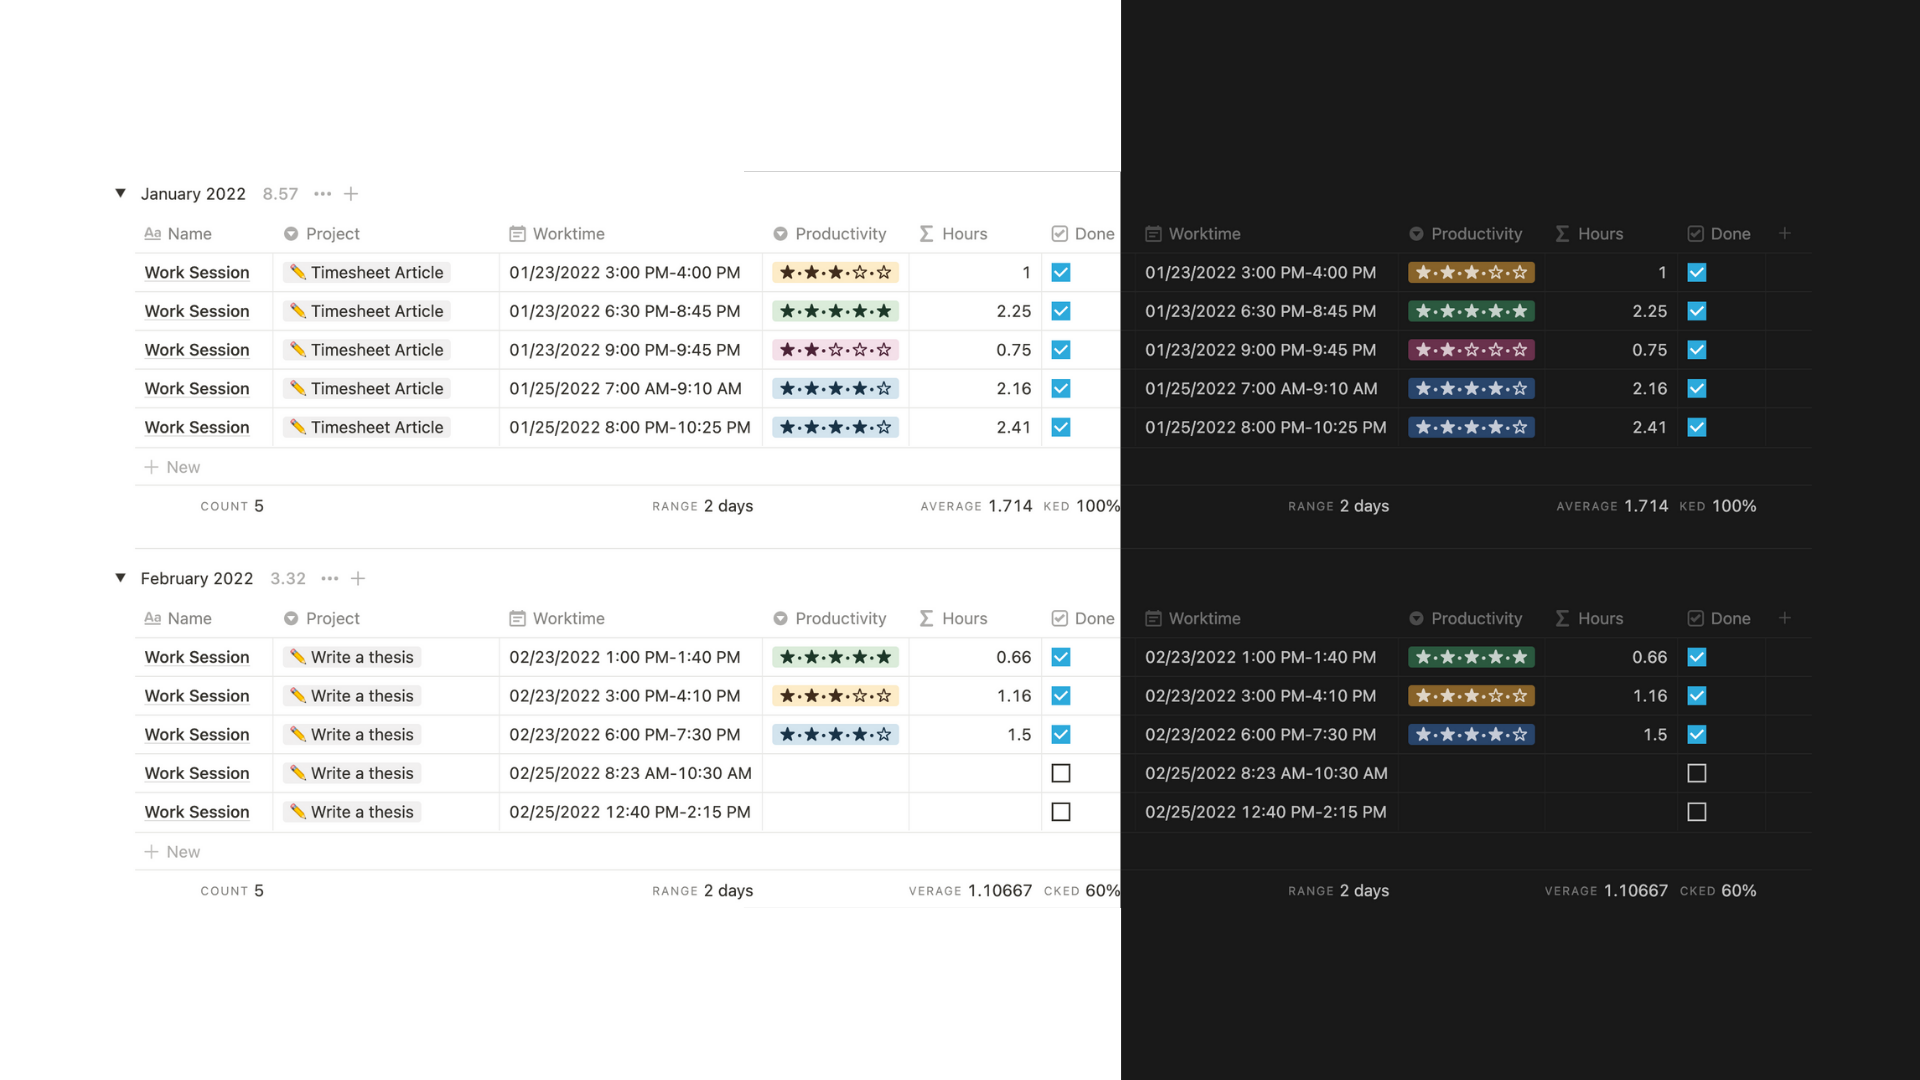Click dark Hours cell 1.16 in February
Screen dimensions: 1920x1080
click(1611, 696)
